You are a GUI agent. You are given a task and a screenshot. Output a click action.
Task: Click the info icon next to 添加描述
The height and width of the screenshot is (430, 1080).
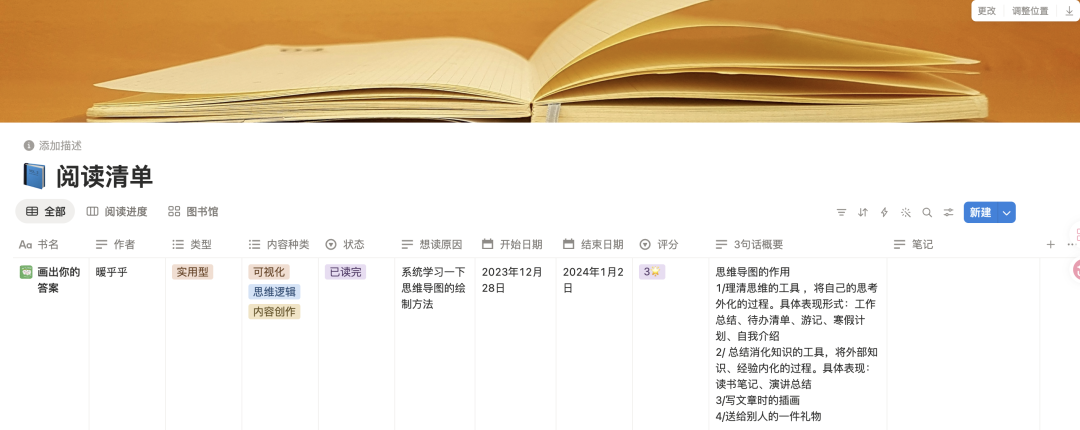point(29,145)
